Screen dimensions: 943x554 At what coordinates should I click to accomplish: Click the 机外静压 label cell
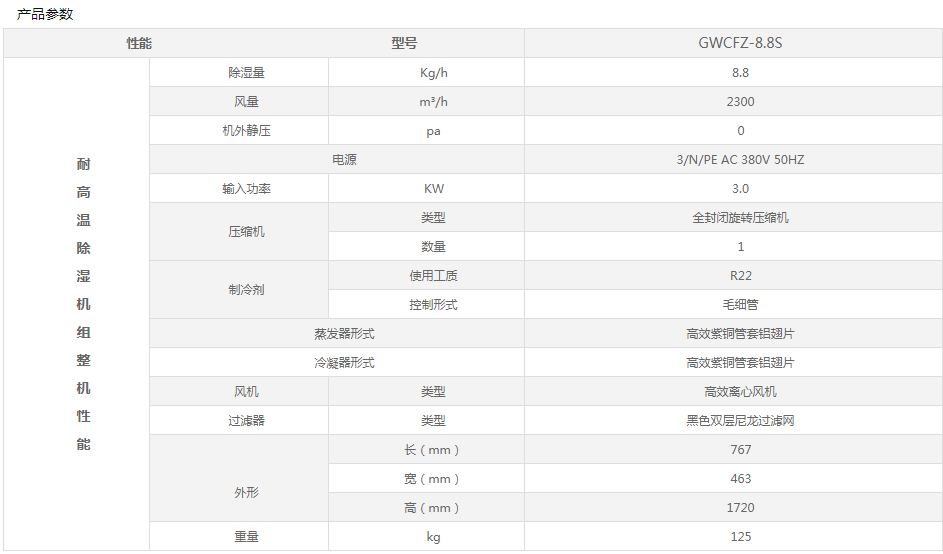(246, 131)
